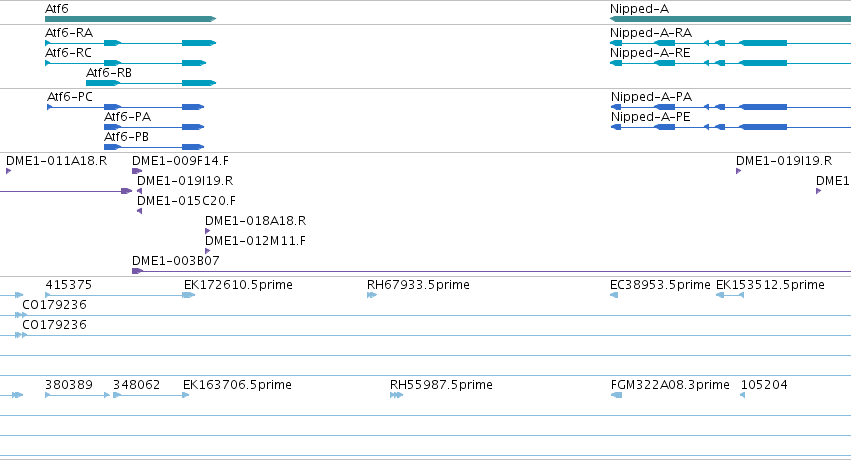Select the DME1-003B07 purple feature start
Viewport: 851px width, 460px height.
pos(137,271)
